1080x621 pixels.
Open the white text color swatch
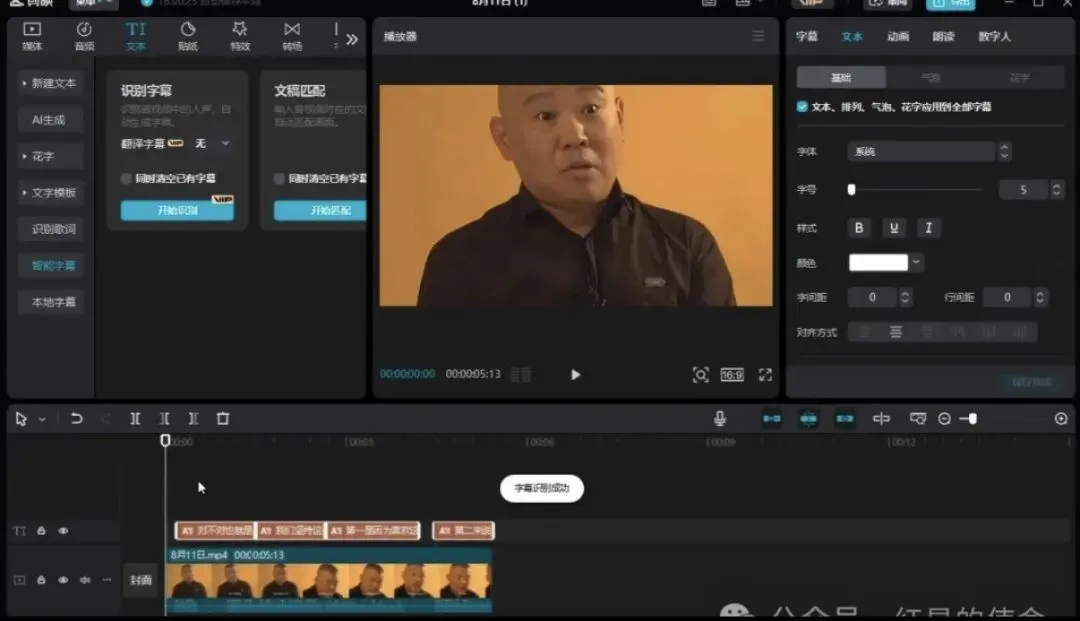pos(878,262)
